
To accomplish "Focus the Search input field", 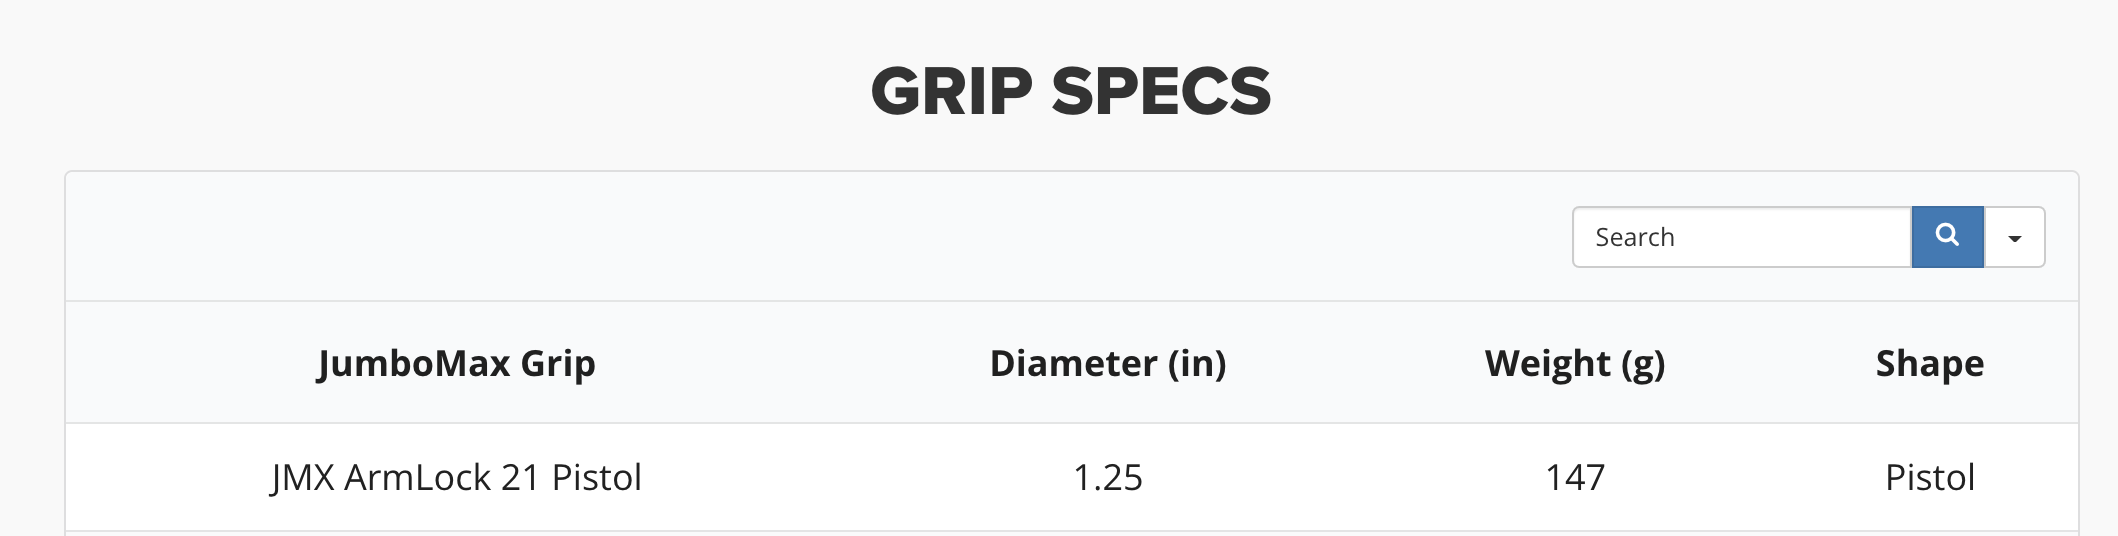I will pyautogui.click(x=1742, y=237).
